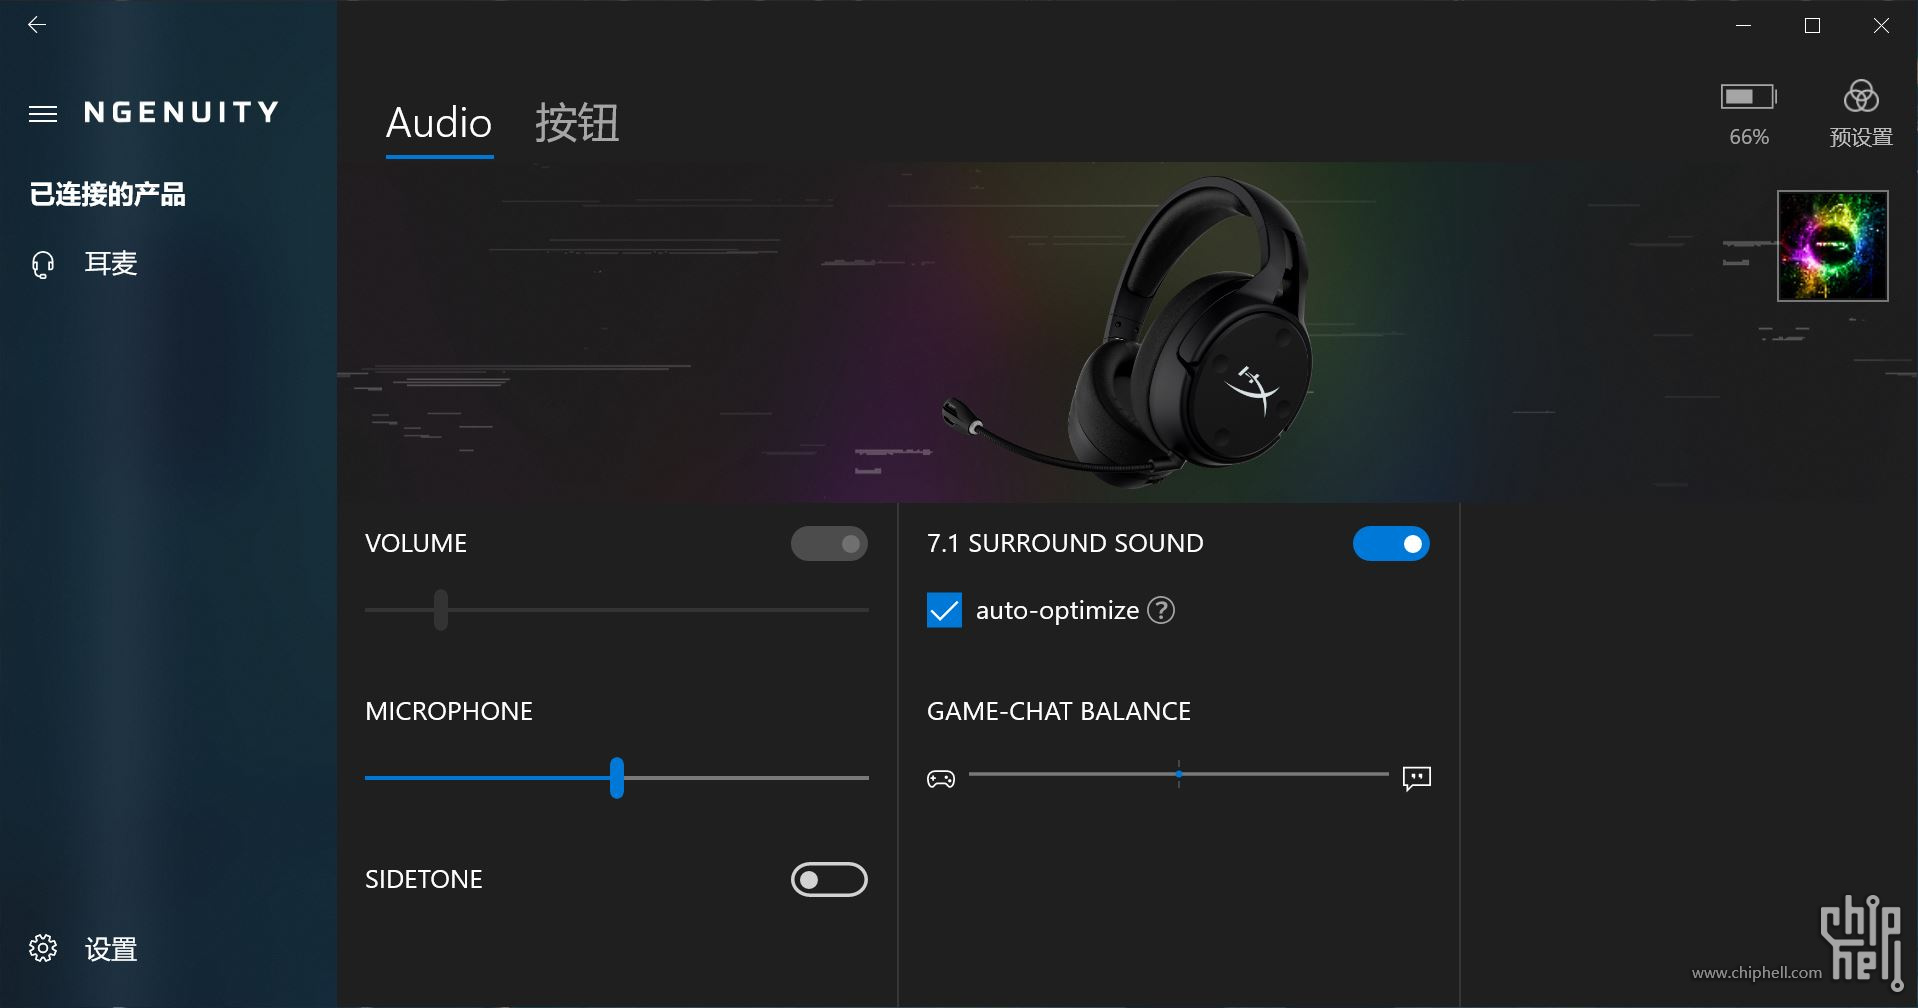The height and width of the screenshot is (1008, 1918).
Task: Click the 已连接的产品 heading
Action: pyautogui.click(x=108, y=194)
